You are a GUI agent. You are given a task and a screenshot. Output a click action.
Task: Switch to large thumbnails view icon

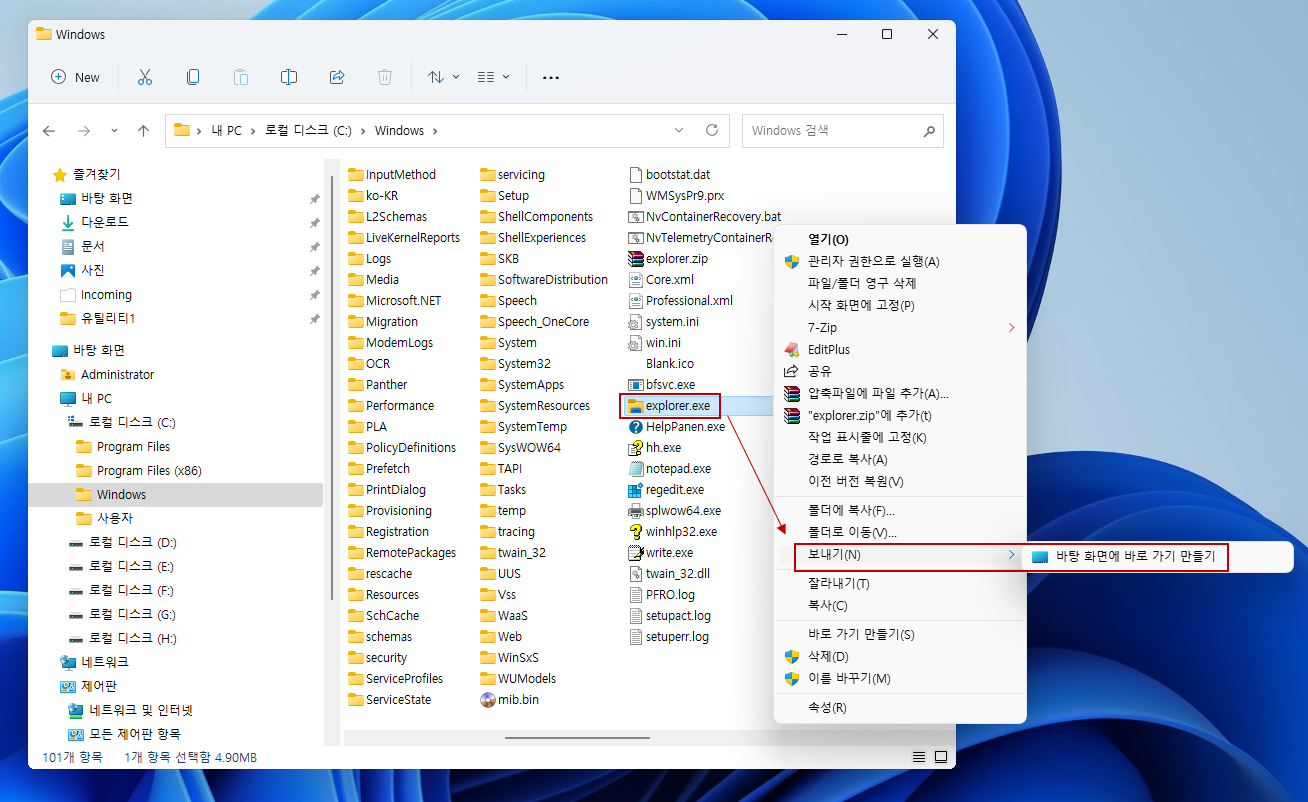click(x=941, y=757)
